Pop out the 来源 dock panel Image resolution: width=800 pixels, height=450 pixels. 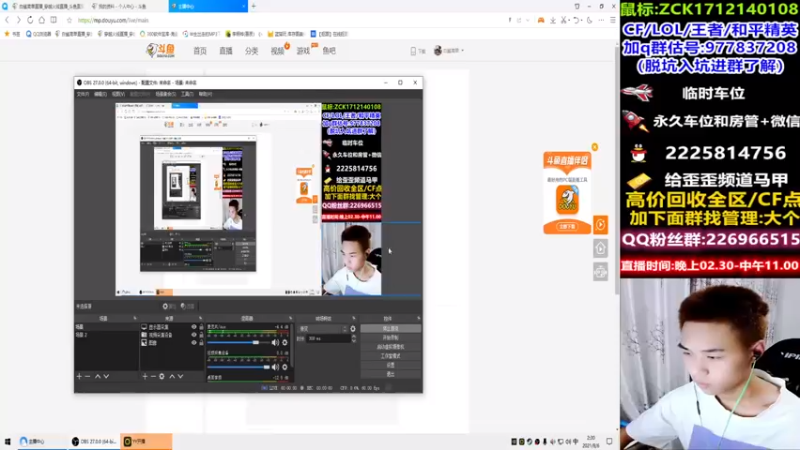(200, 318)
